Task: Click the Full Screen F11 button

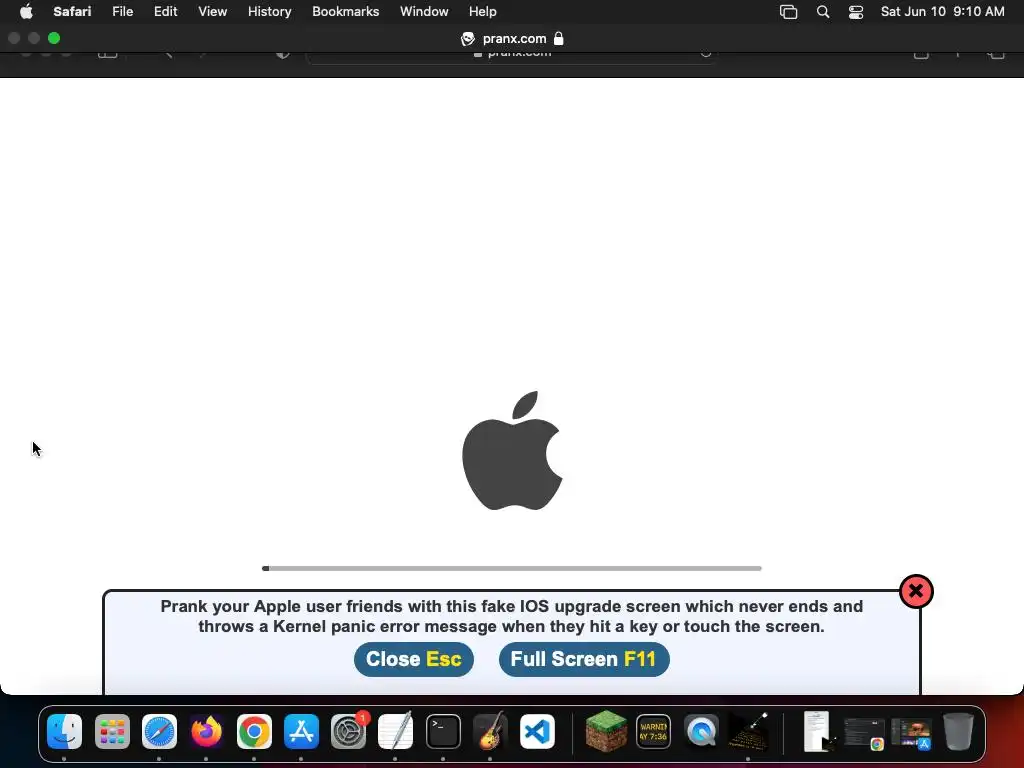Action: tap(584, 659)
